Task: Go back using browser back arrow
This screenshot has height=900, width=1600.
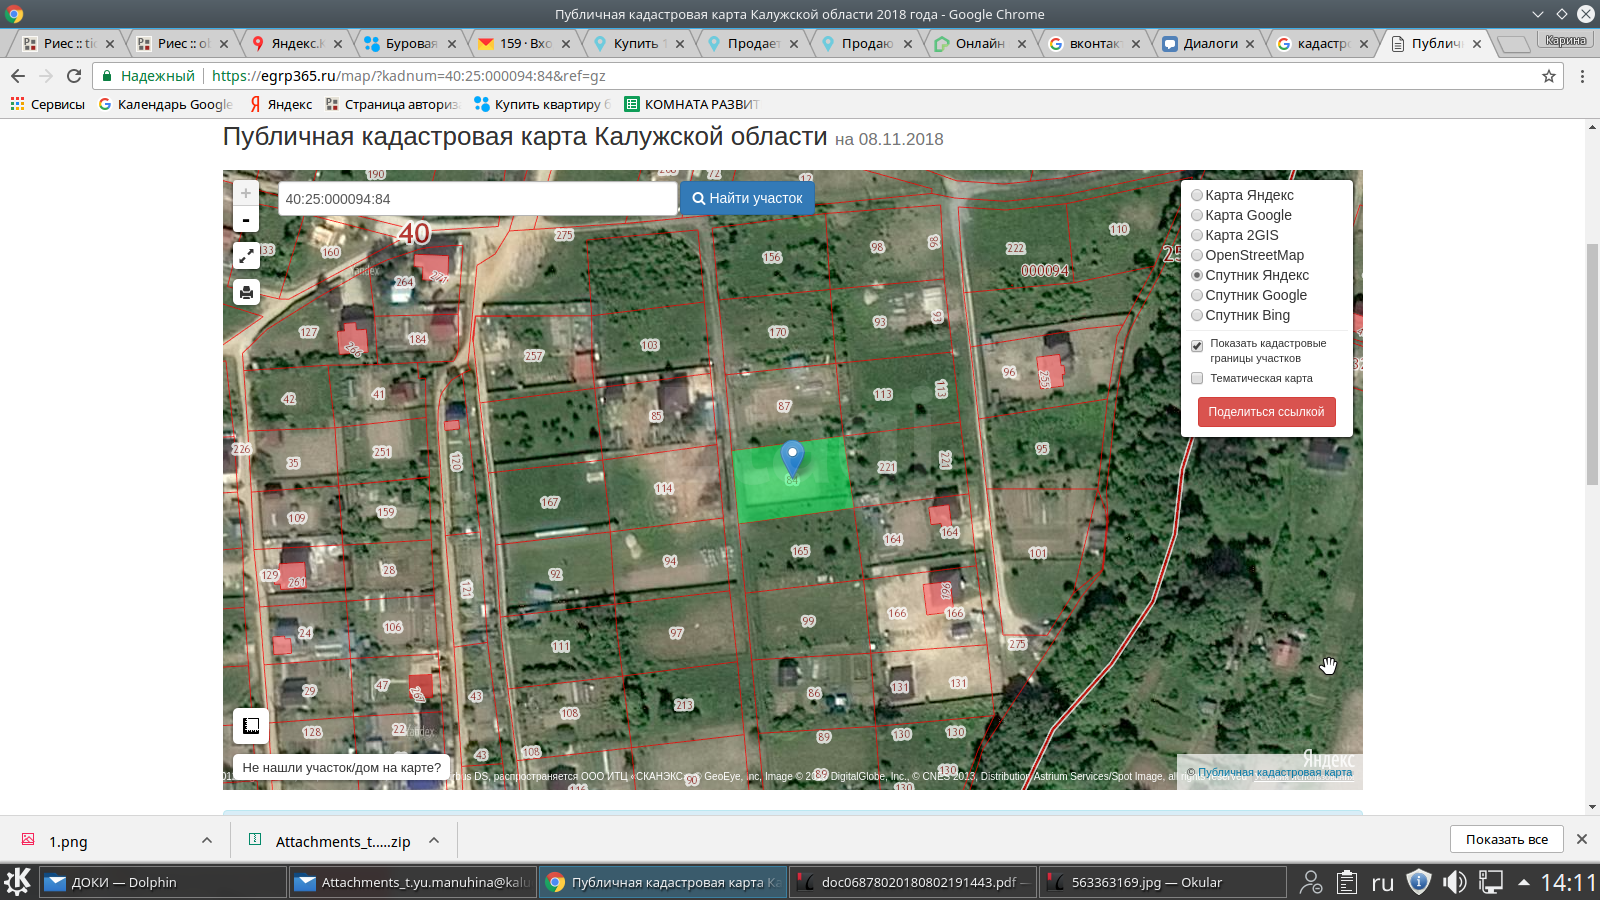Action: coord(18,76)
